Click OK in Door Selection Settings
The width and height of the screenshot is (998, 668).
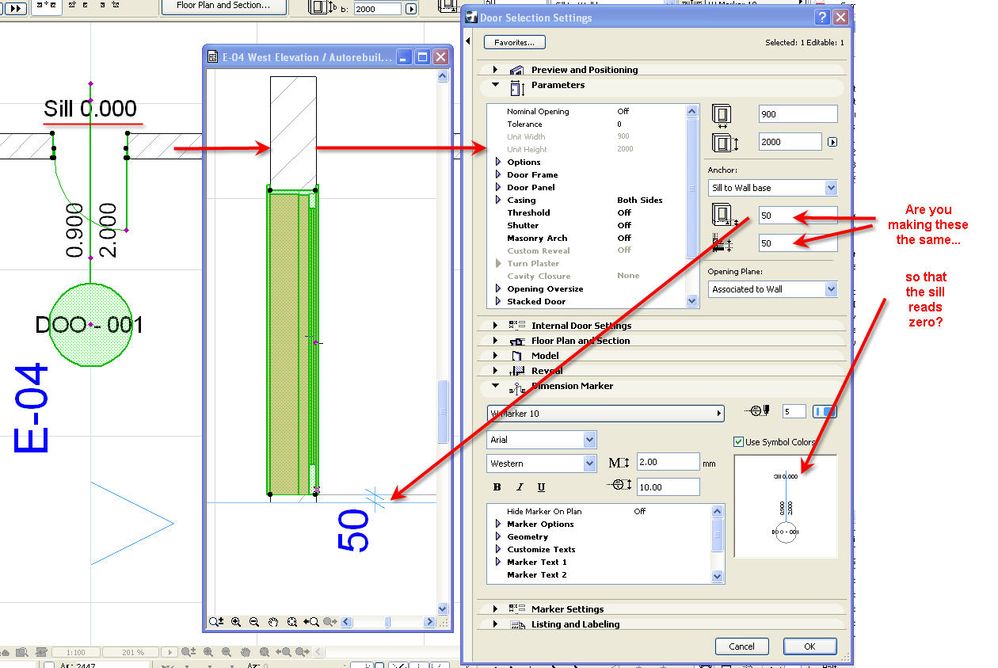point(809,646)
